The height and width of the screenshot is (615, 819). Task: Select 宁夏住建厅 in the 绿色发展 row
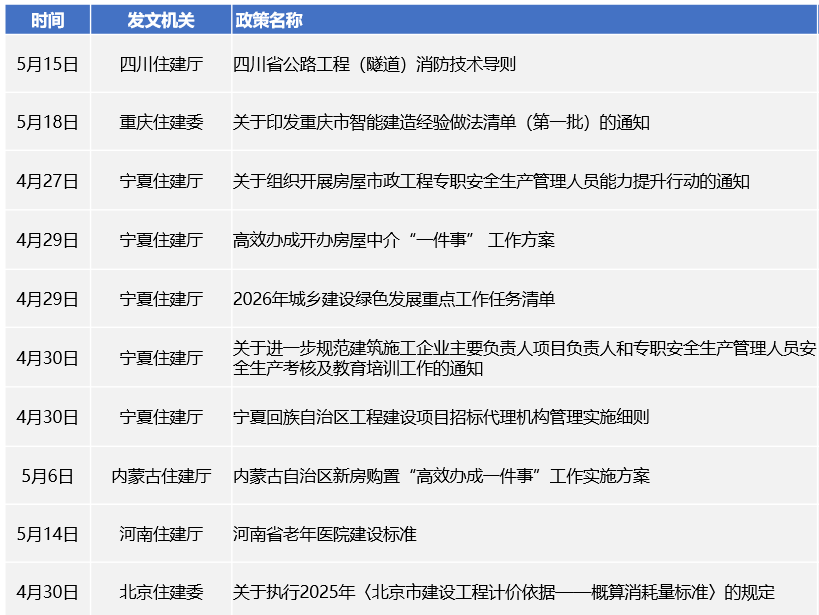161,299
